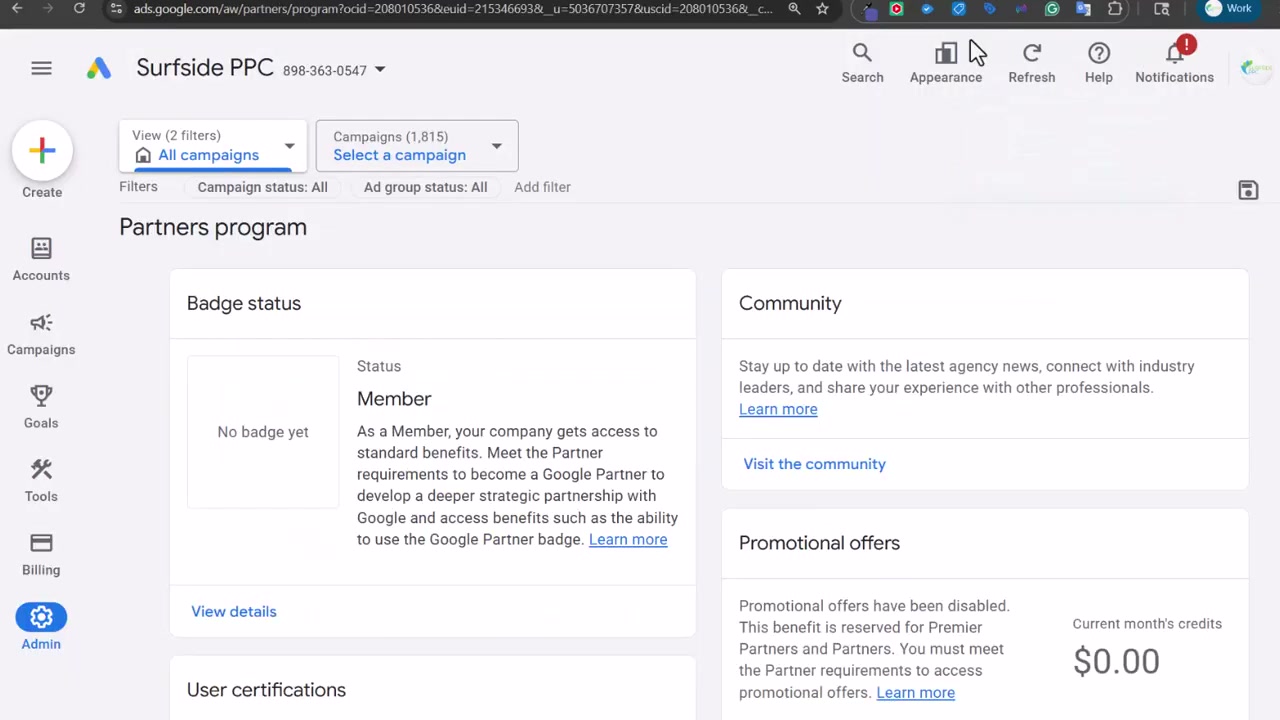Click the Community card title
This screenshot has width=1280, height=720.
pyautogui.click(x=790, y=303)
